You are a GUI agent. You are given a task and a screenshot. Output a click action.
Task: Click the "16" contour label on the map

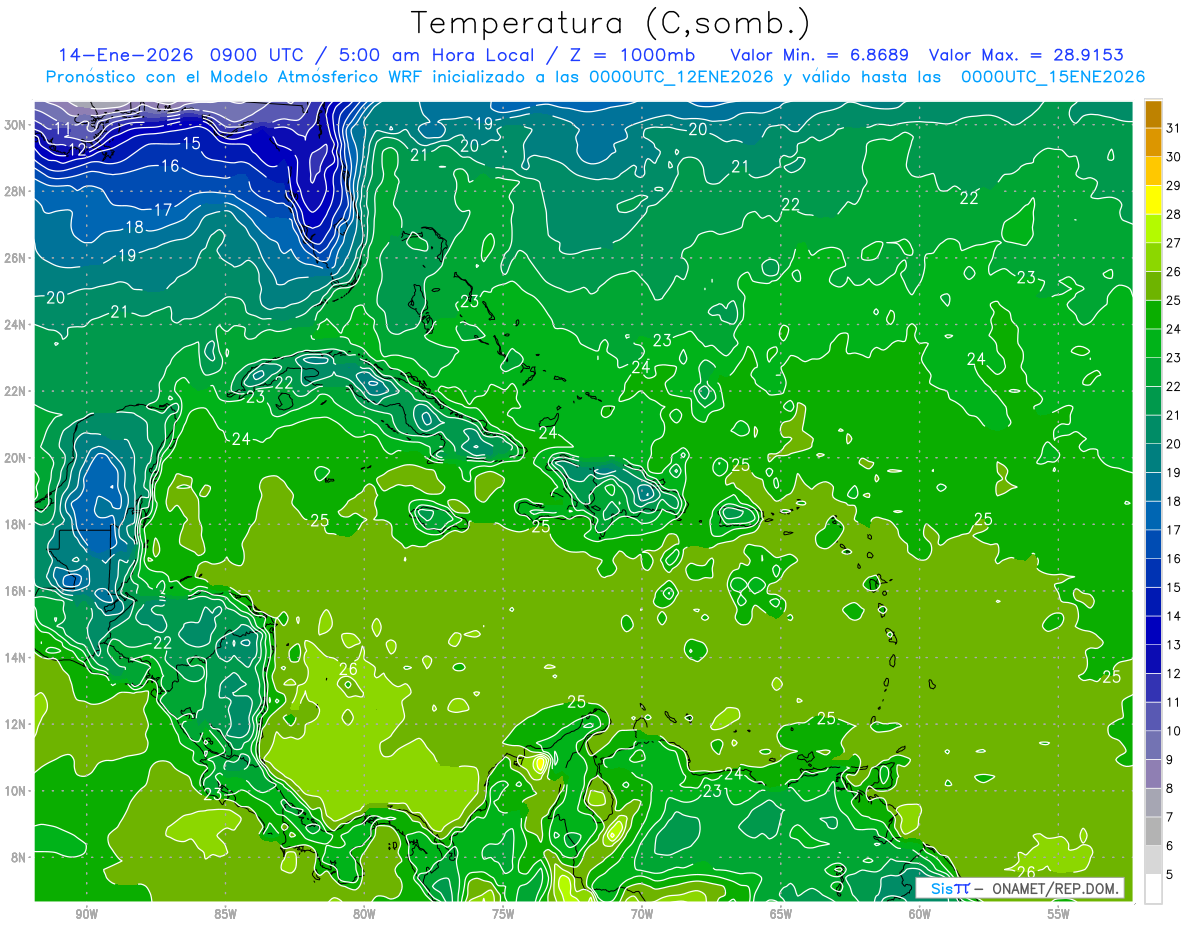coord(170,166)
